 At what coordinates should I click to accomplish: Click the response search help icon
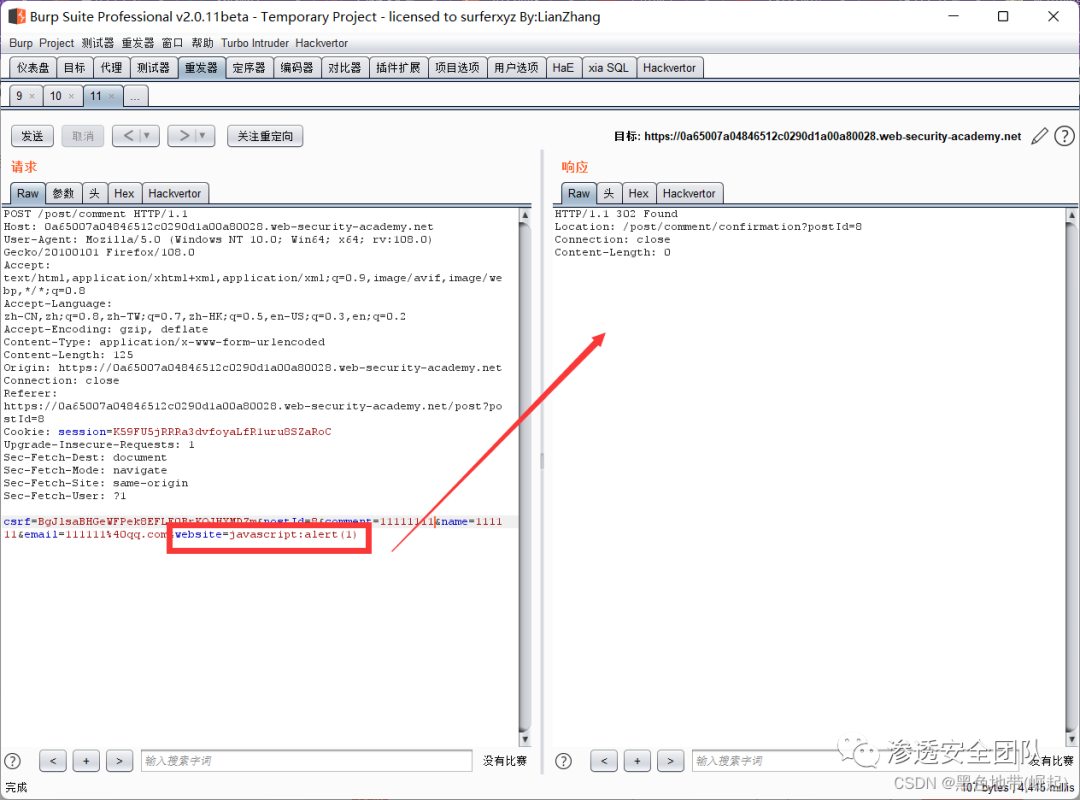coord(563,761)
